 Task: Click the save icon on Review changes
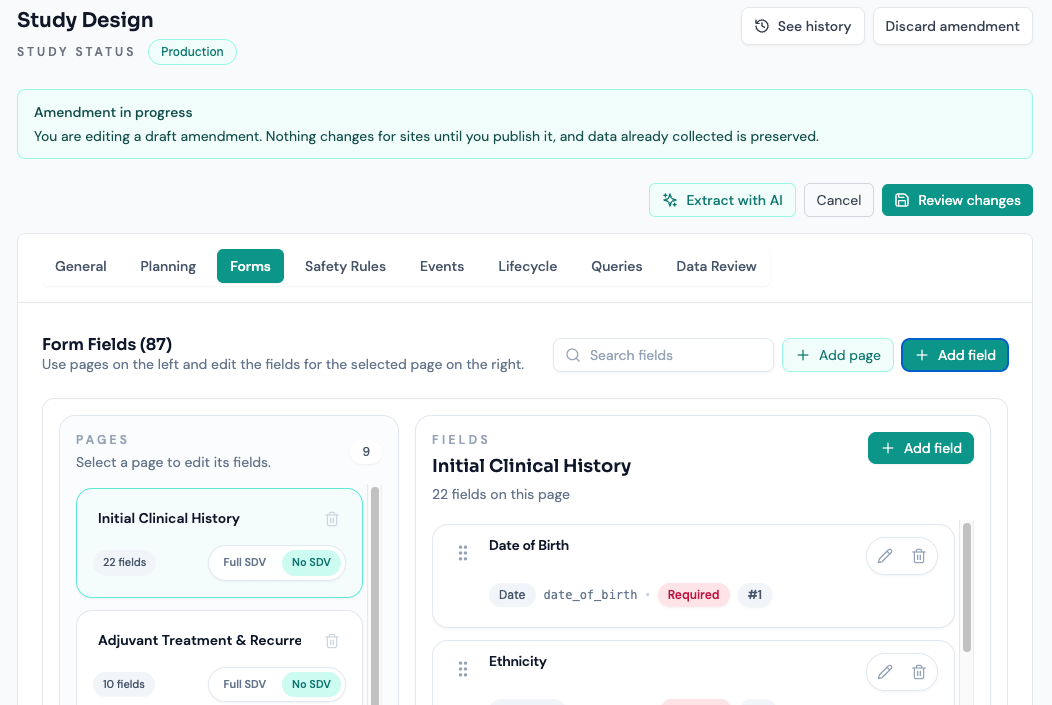[x=902, y=200]
